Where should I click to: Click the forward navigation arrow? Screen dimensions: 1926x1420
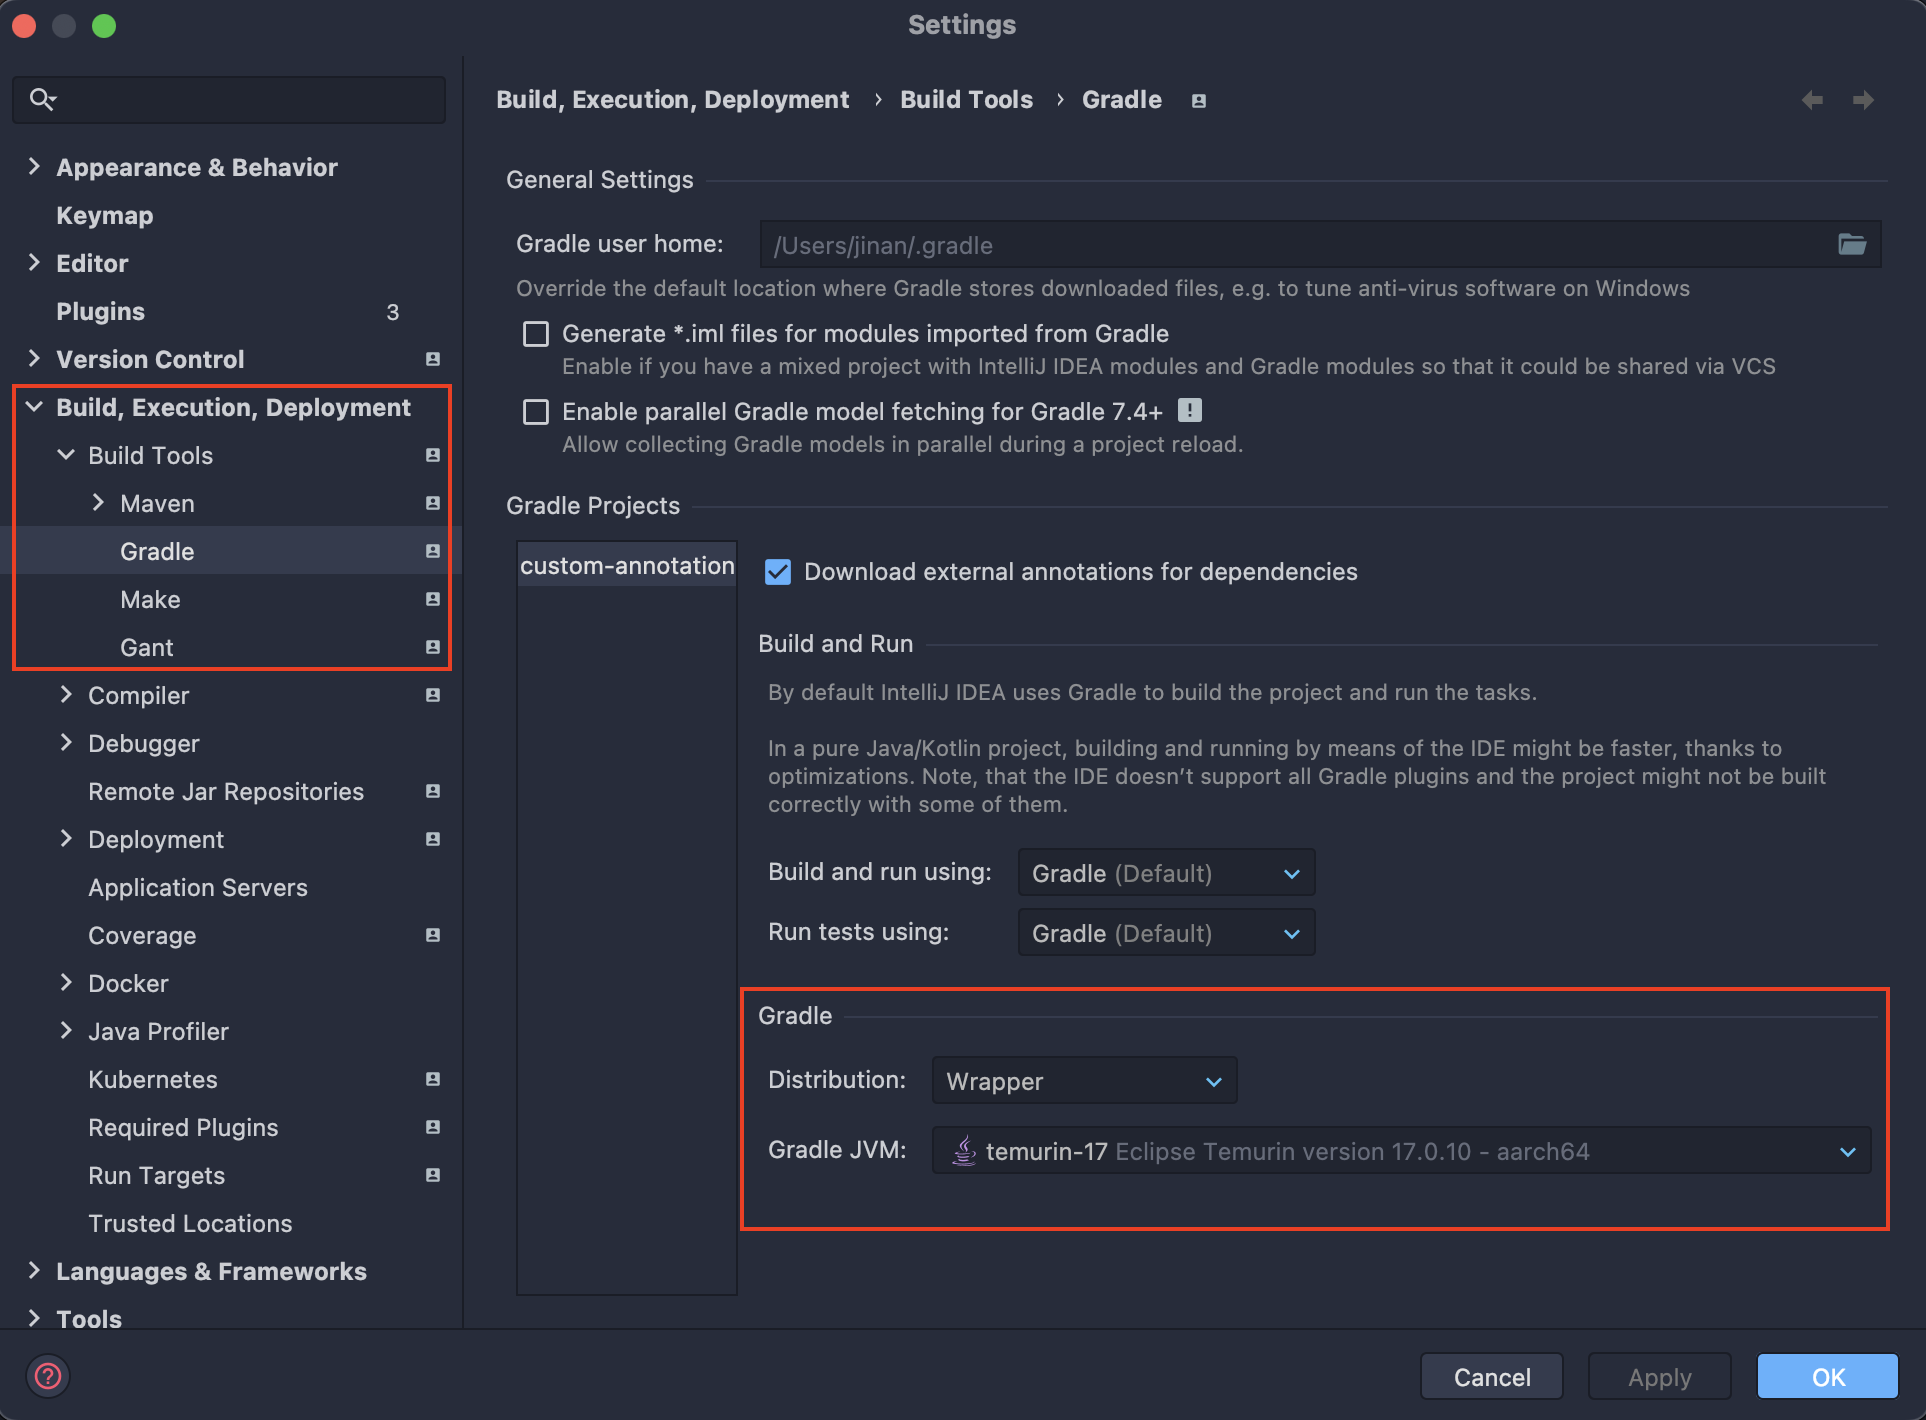[1863, 100]
